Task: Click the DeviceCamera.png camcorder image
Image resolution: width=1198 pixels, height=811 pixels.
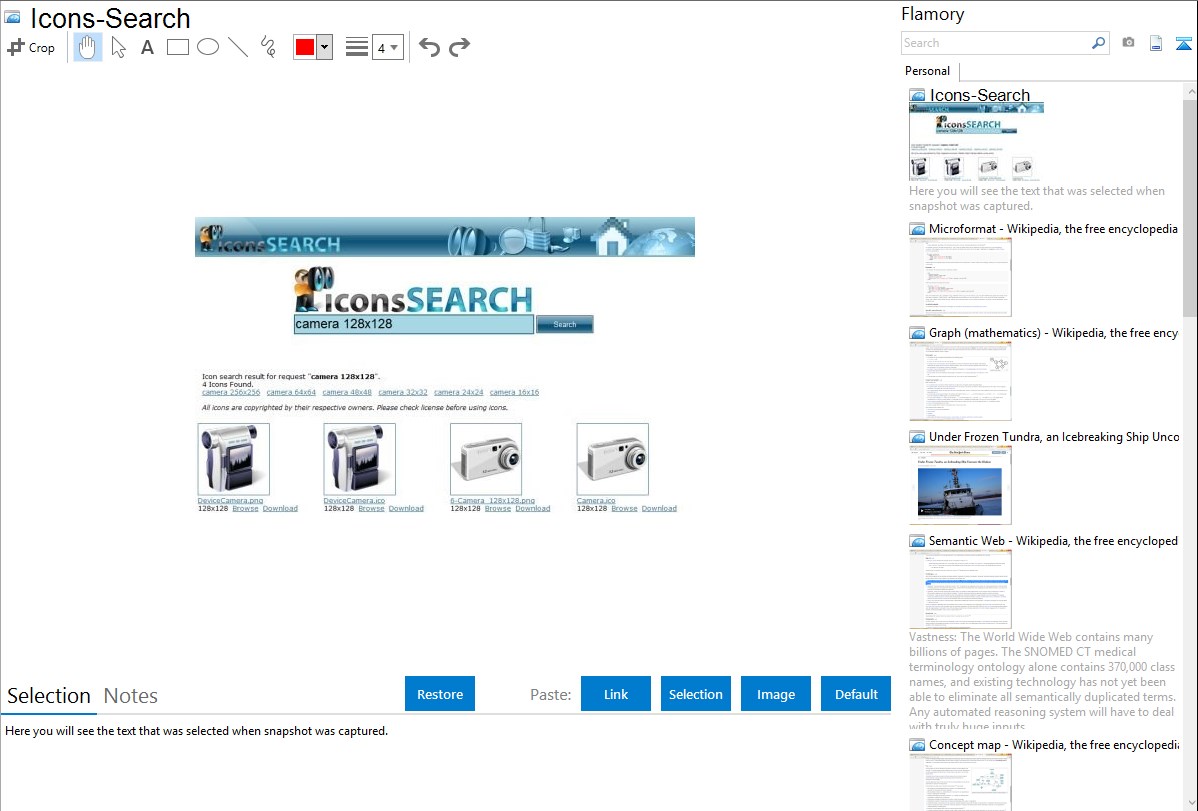Action: [x=234, y=459]
